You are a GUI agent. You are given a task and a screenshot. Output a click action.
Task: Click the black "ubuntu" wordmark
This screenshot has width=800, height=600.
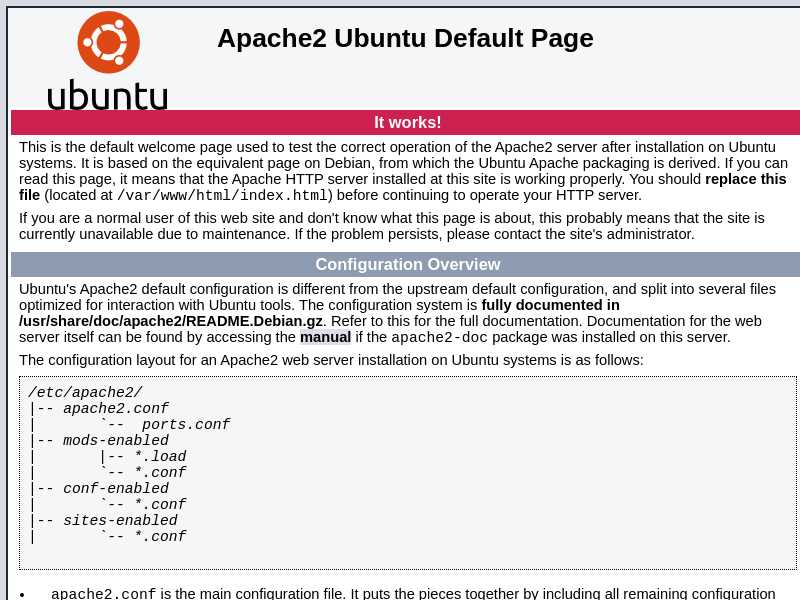(x=107, y=95)
